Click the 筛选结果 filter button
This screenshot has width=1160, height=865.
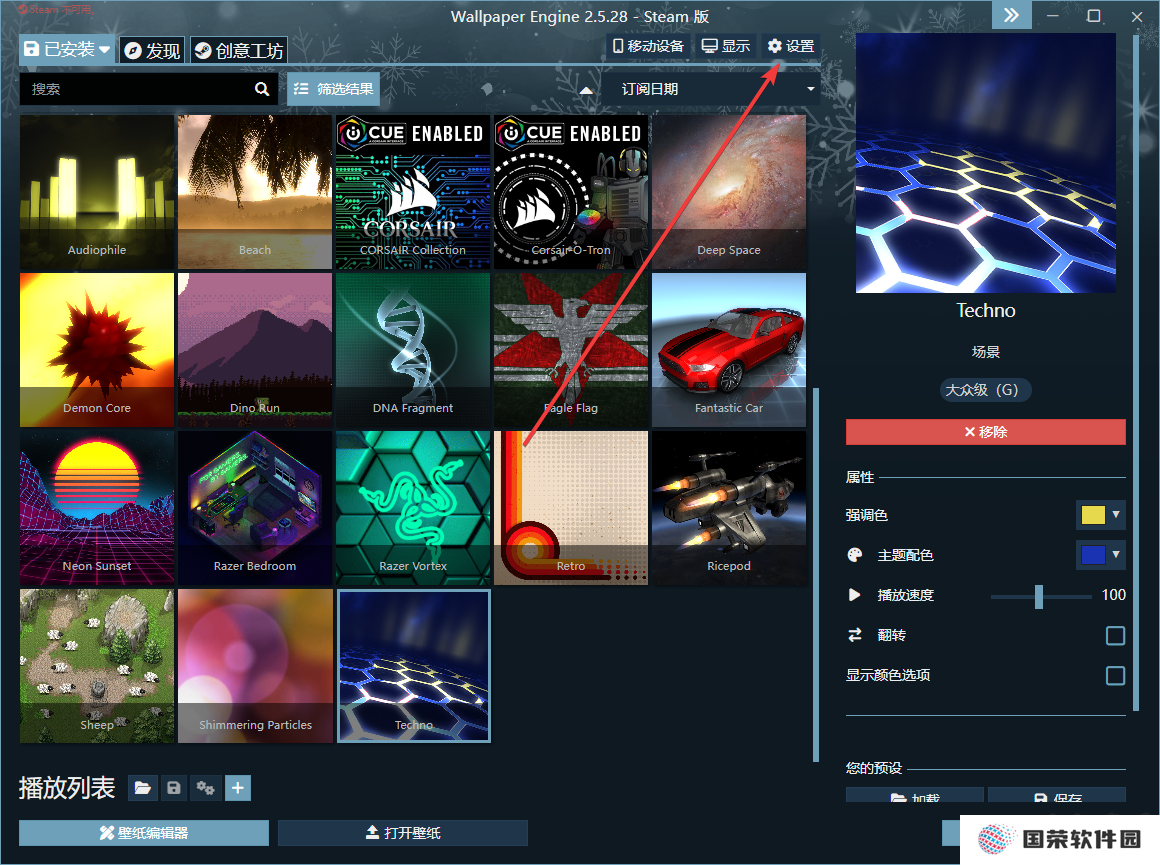click(x=334, y=89)
